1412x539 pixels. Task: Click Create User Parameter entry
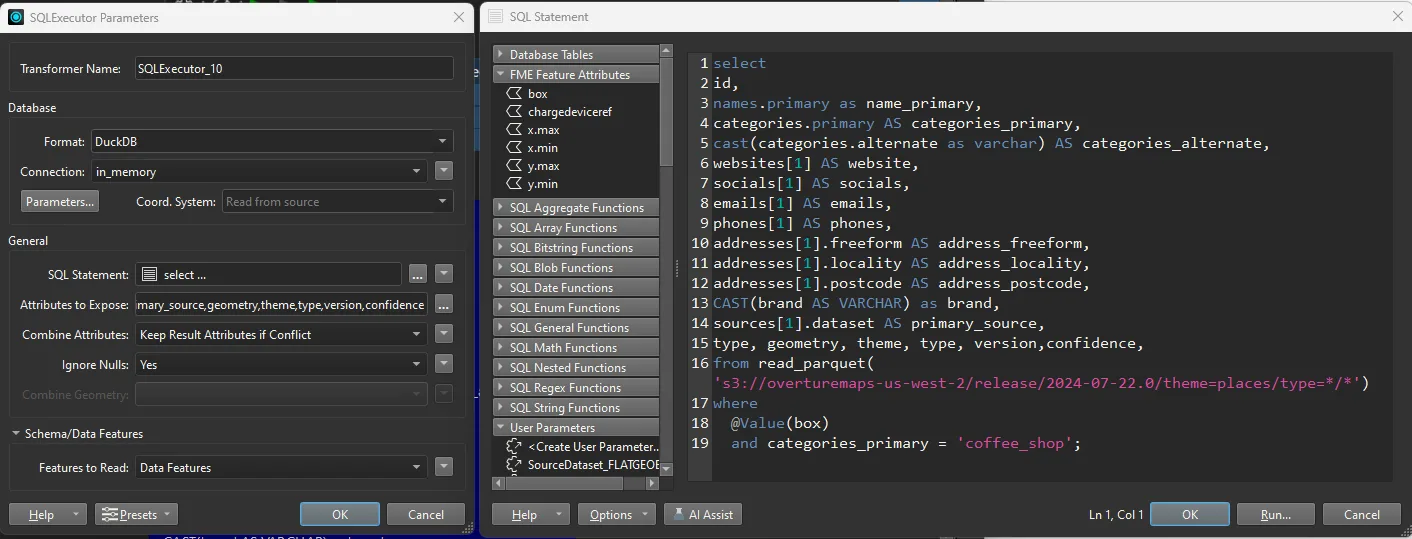(x=593, y=447)
